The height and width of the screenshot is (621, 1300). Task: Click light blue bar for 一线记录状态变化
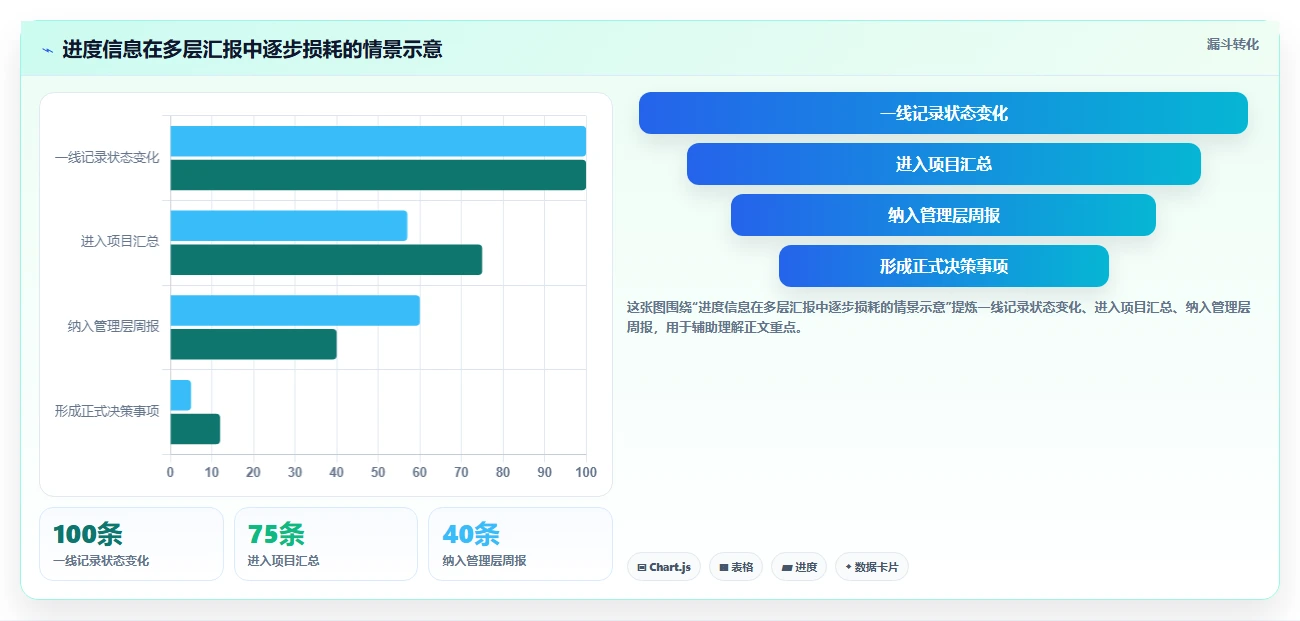coord(378,141)
